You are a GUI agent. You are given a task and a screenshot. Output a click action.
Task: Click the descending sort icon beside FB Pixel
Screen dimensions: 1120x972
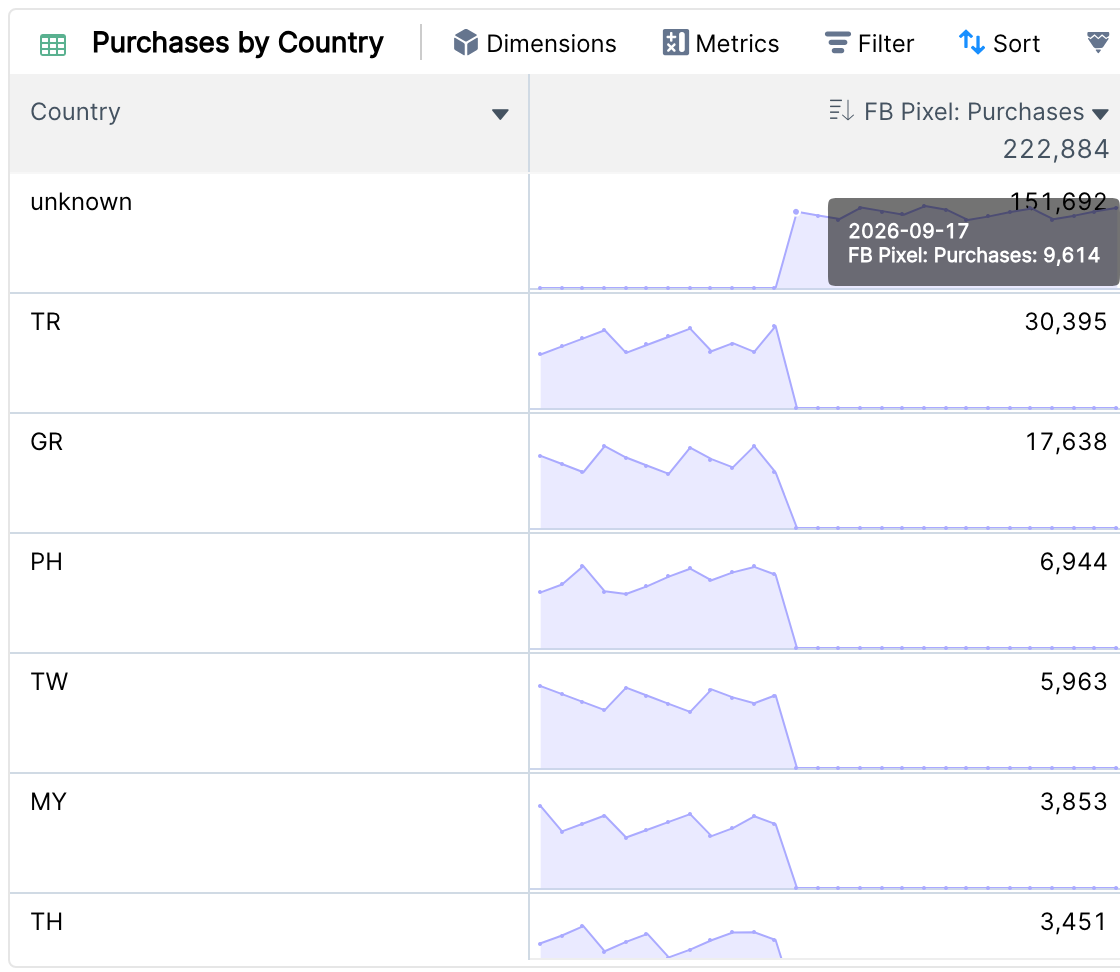tap(841, 111)
